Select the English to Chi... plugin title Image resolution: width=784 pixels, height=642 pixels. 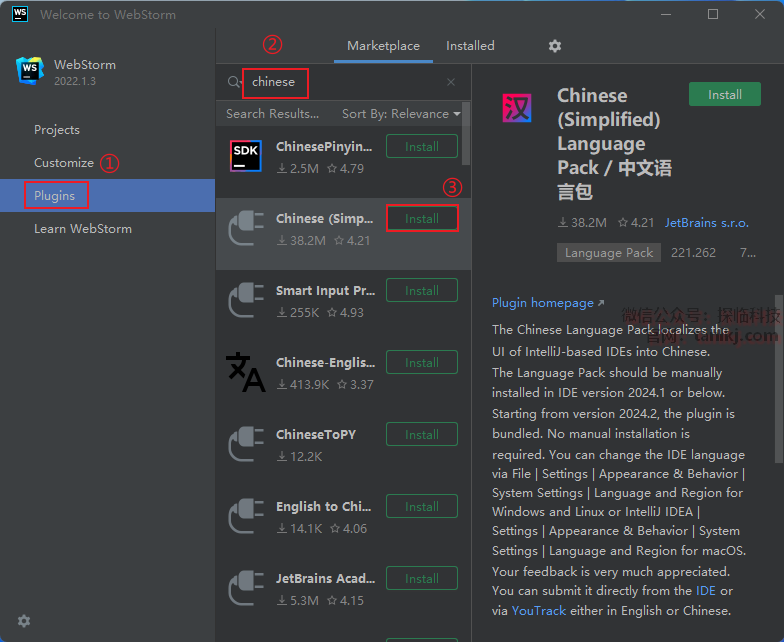(x=324, y=506)
